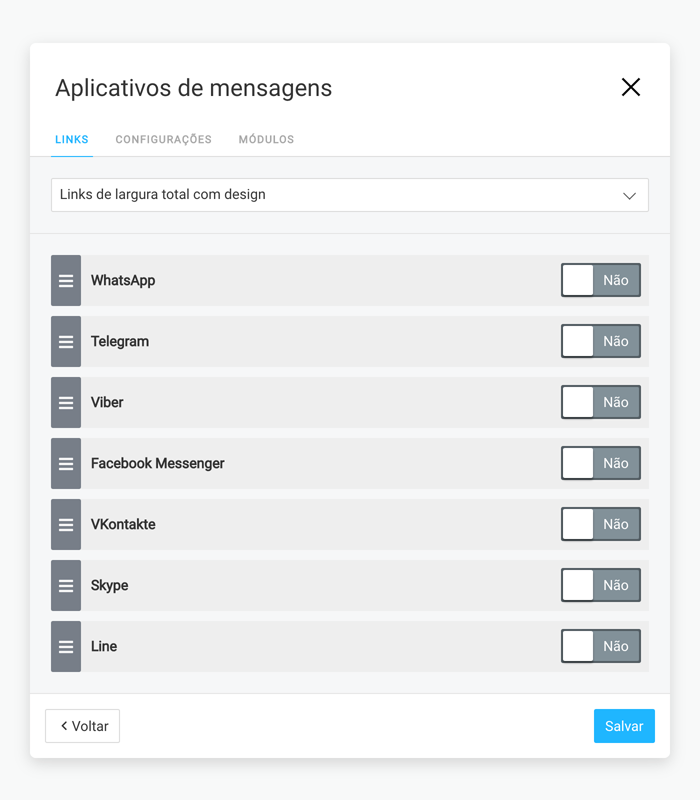Switch to the Configurações tab

coord(163,139)
